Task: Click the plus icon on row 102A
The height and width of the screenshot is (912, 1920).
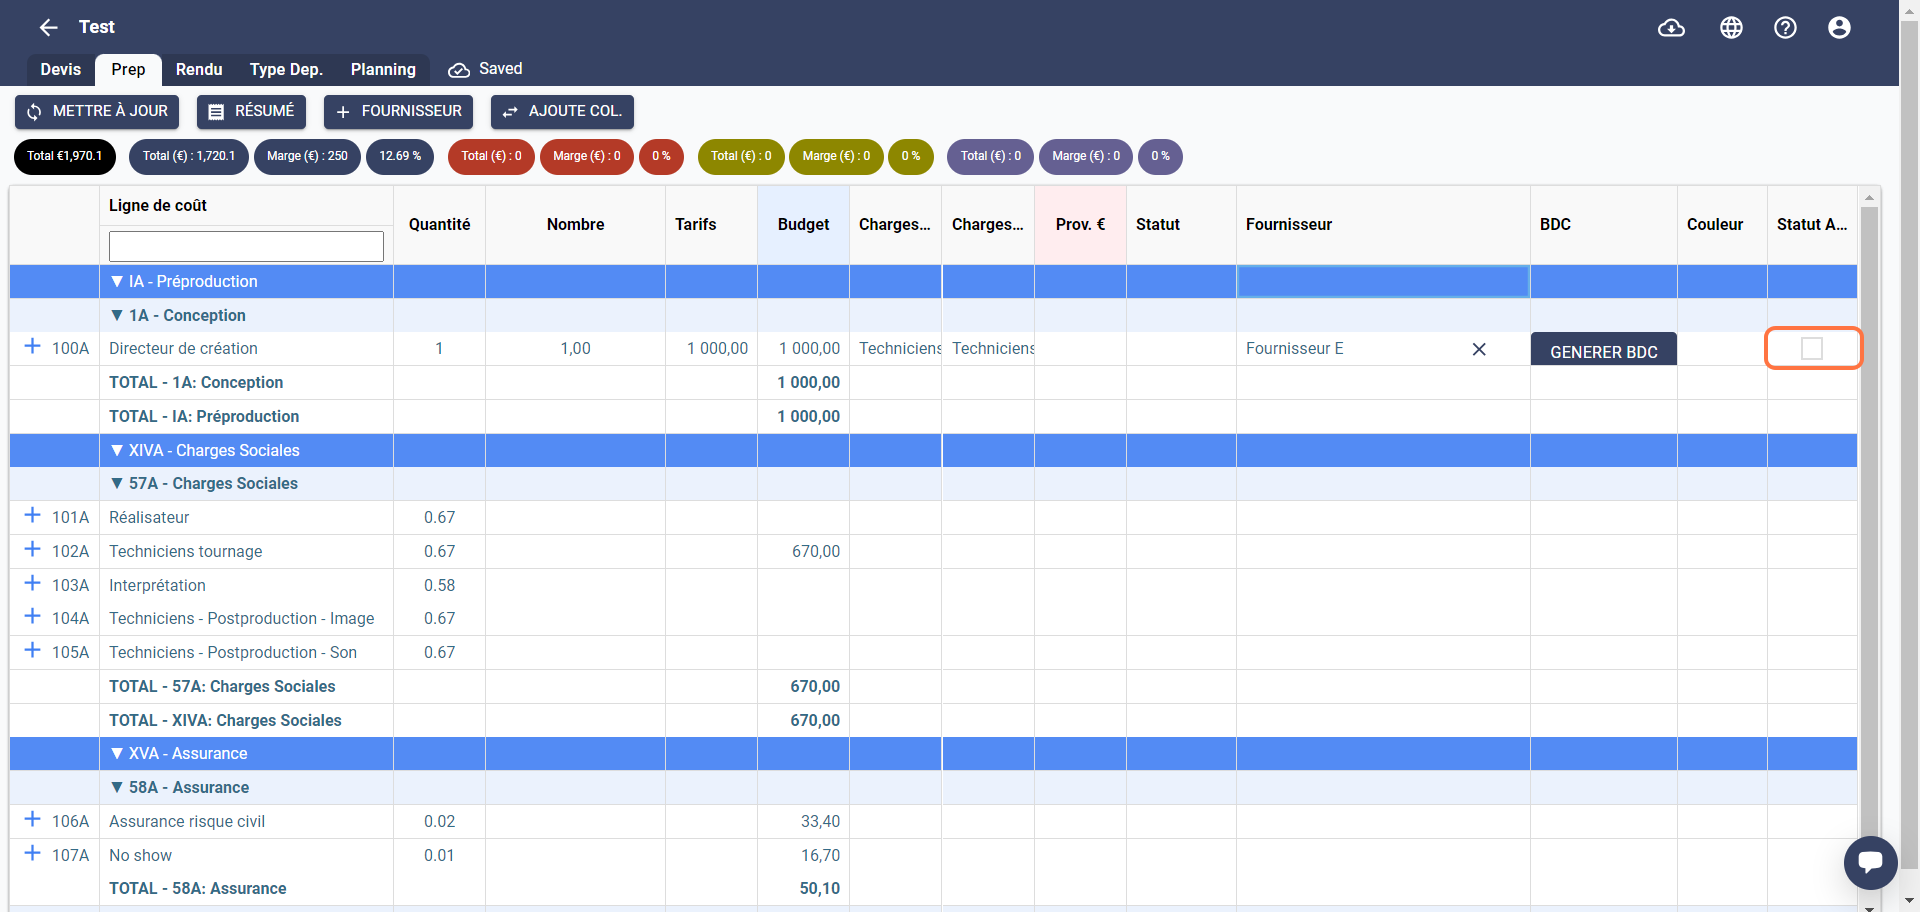Action: click(x=32, y=549)
